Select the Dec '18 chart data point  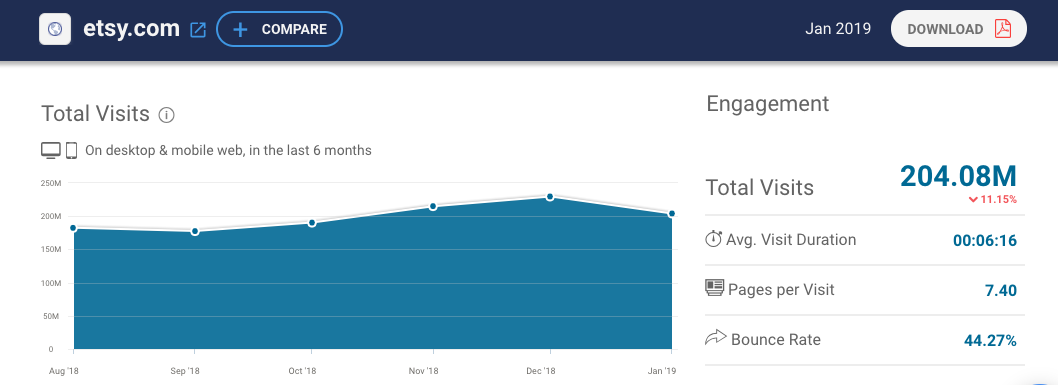click(550, 197)
